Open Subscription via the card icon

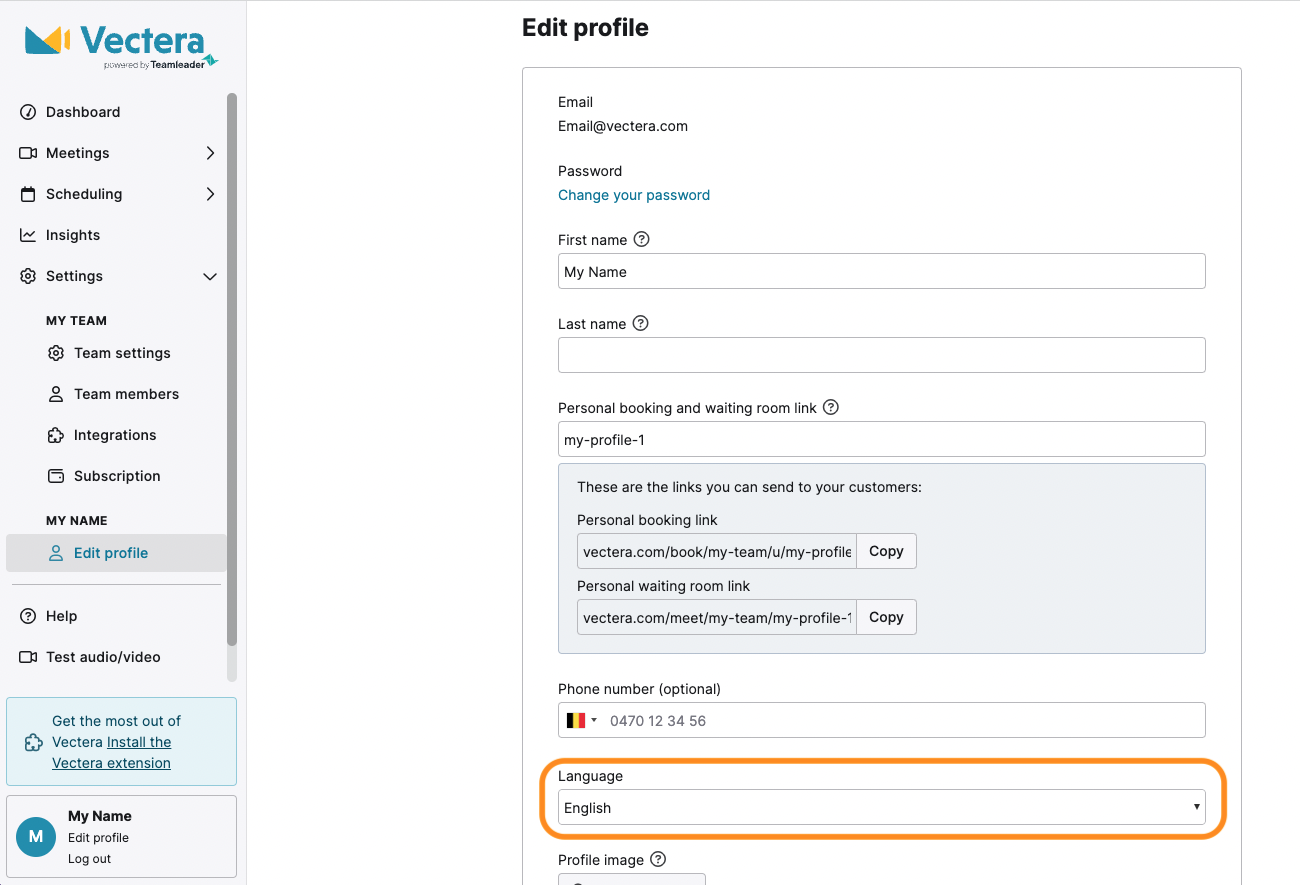click(55, 476)
